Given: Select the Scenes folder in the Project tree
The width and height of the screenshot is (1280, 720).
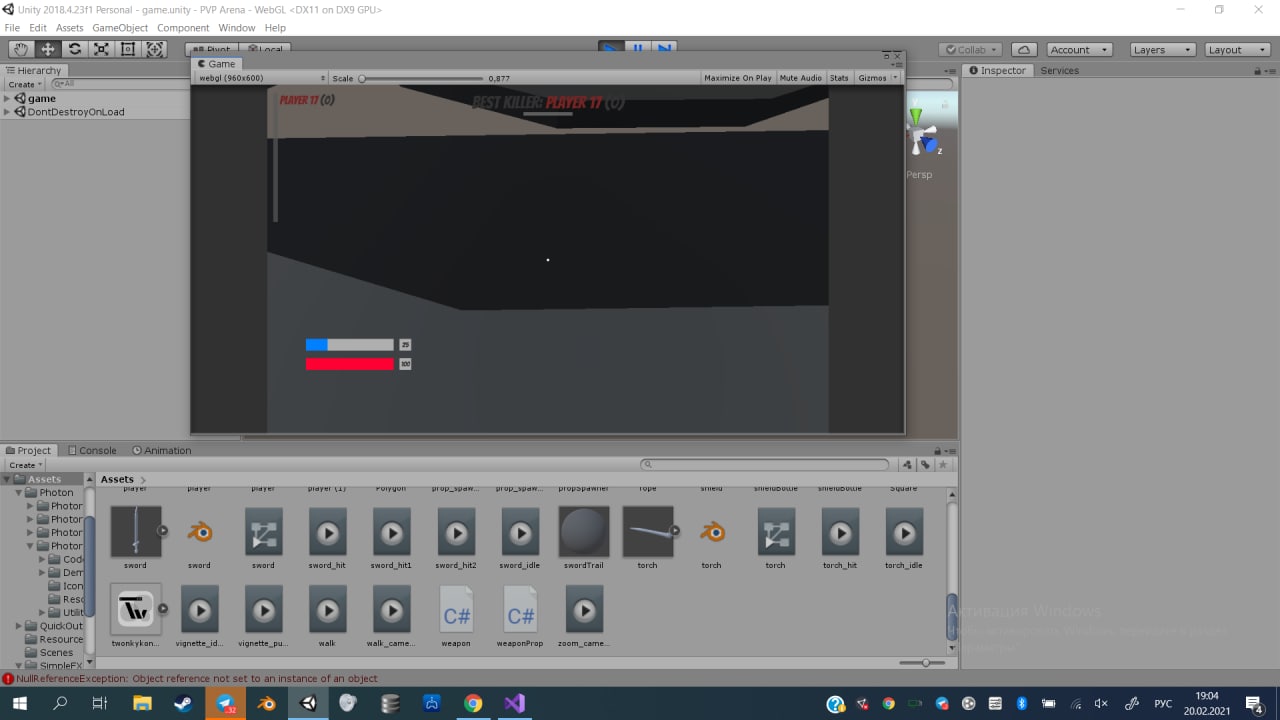Looking at the screenshot, I should click(56, 652).
